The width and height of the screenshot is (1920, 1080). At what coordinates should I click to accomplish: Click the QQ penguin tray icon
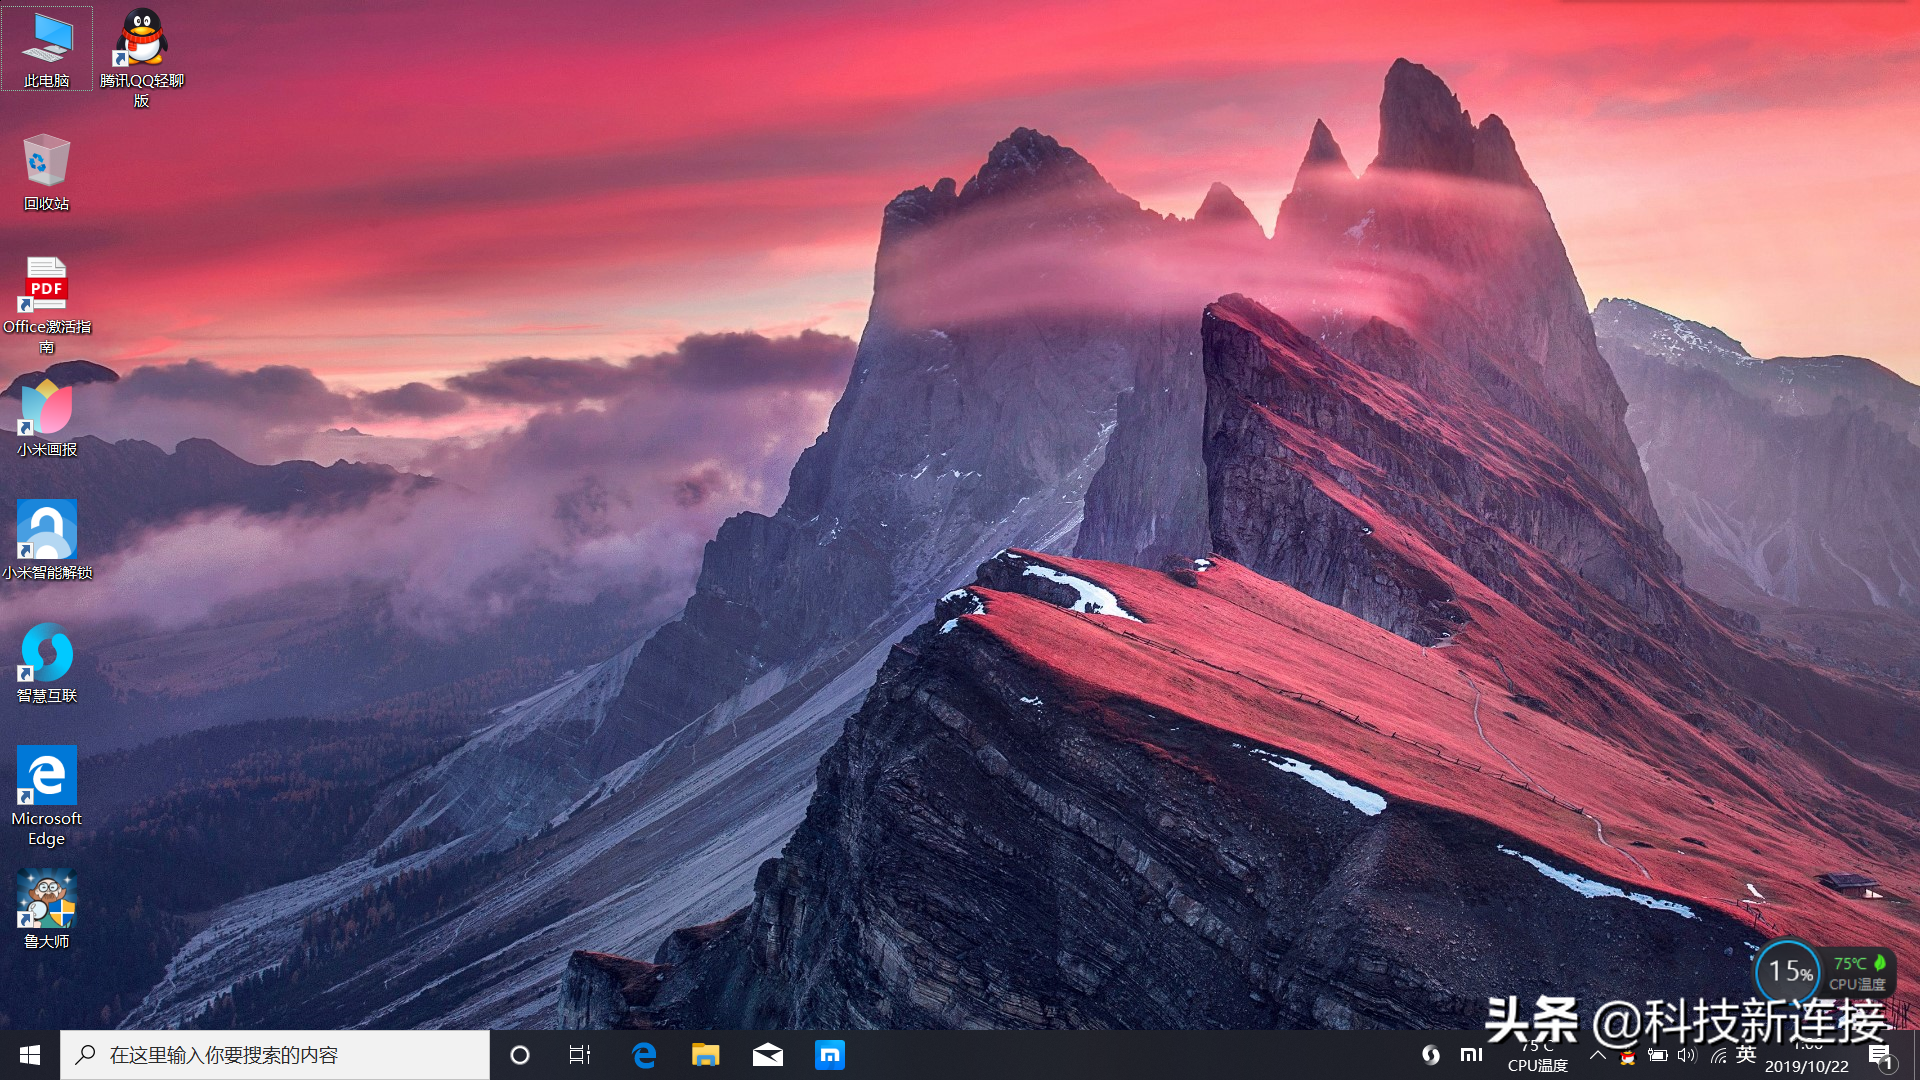(1628, 1056)
